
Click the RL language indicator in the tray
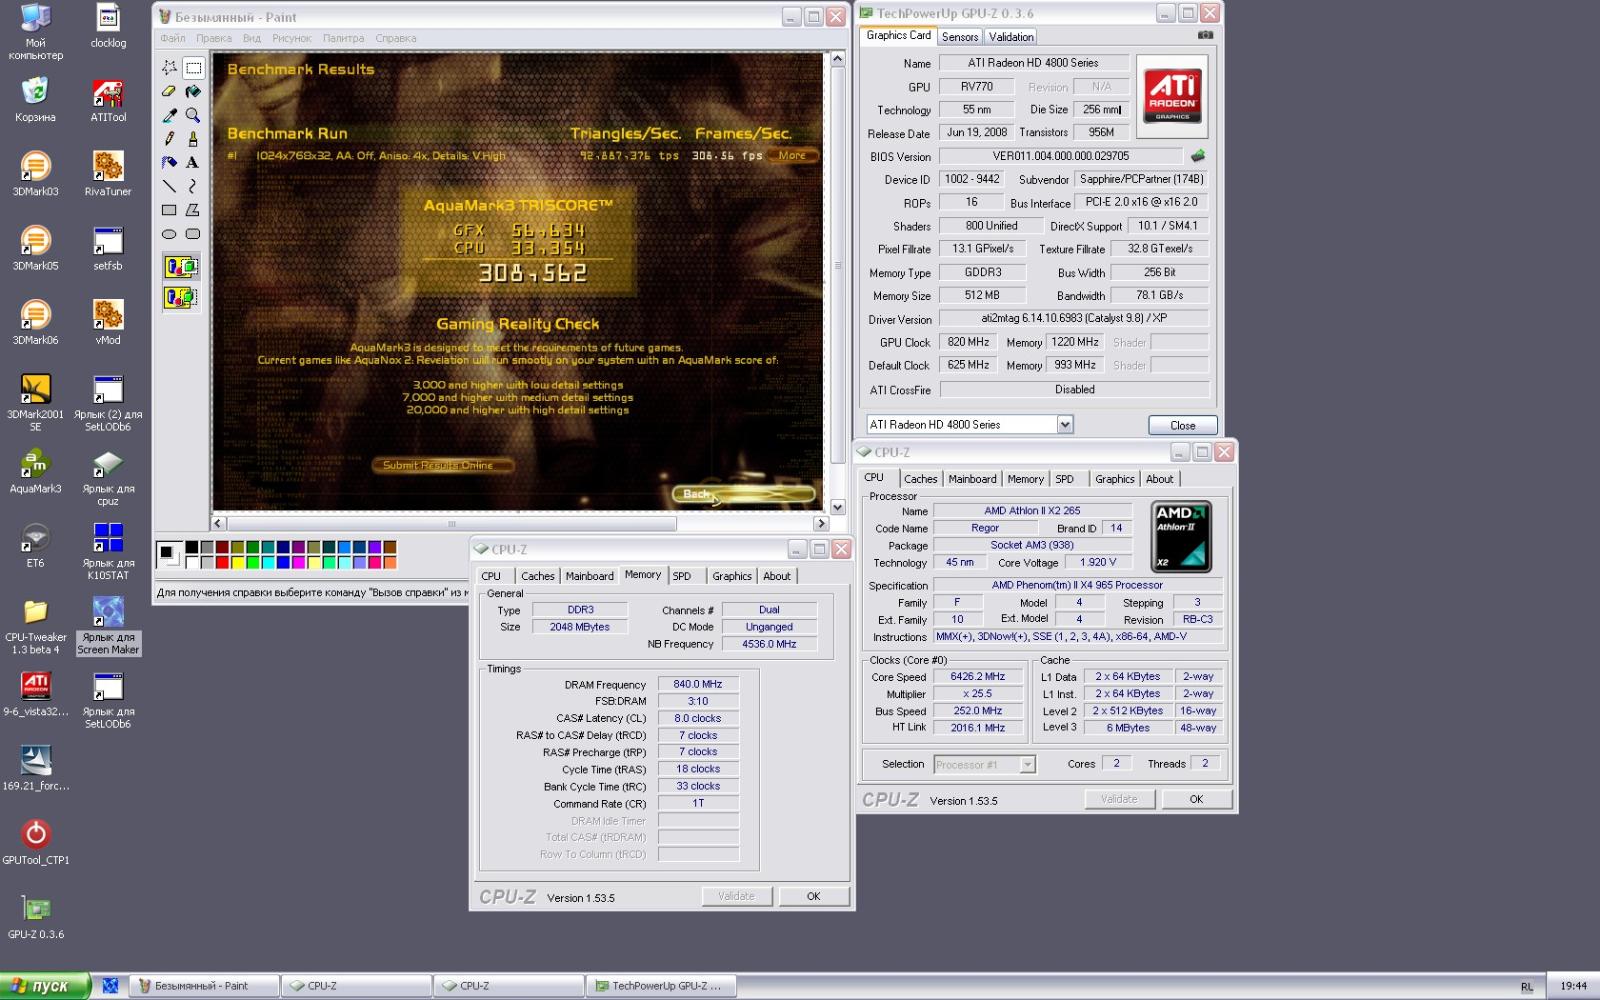pyautogui.click(x=1526, y=987)
